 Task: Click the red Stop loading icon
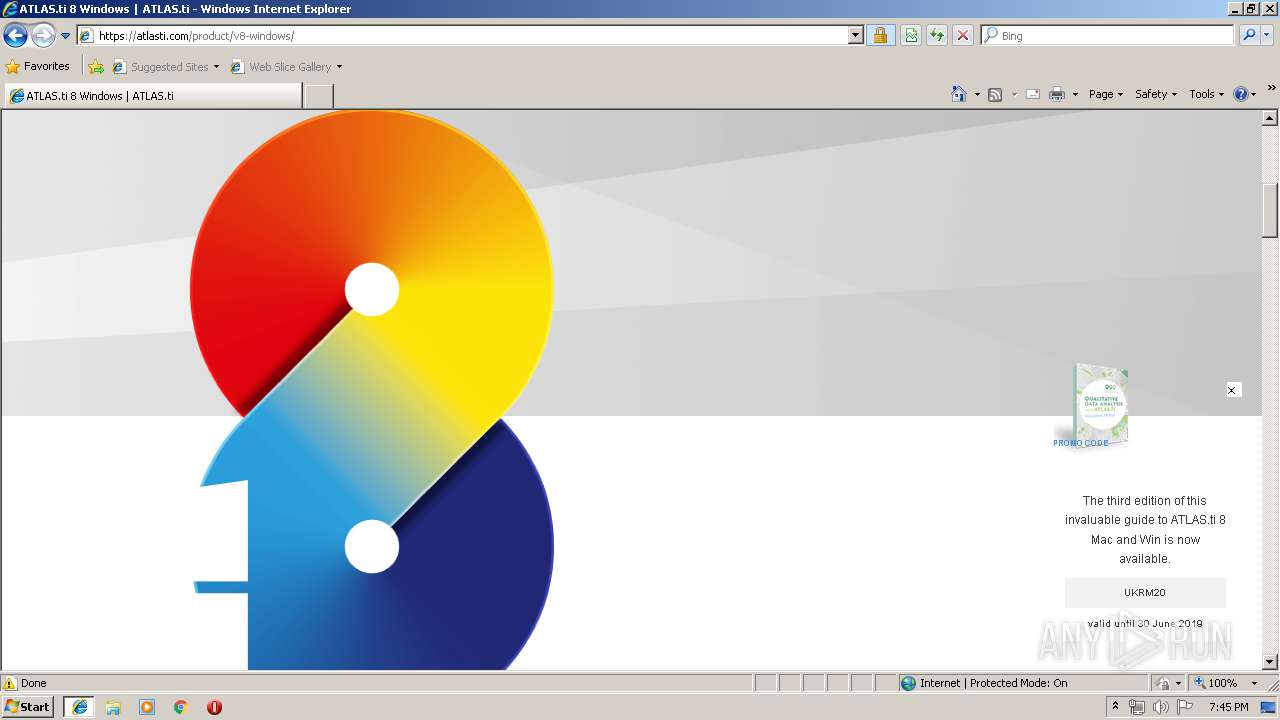pos(963,36)
